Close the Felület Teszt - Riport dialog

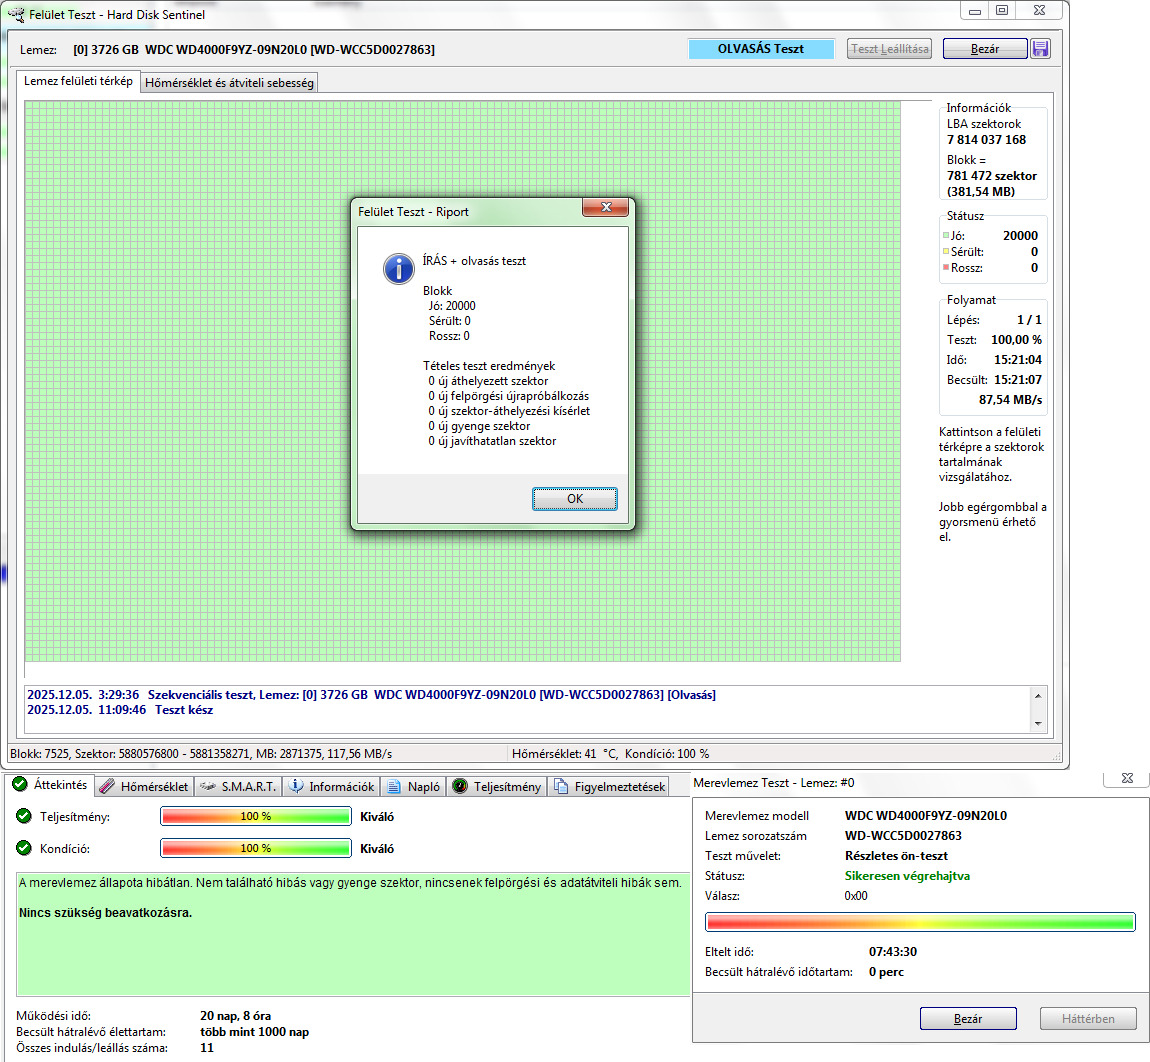coord(606,208)
